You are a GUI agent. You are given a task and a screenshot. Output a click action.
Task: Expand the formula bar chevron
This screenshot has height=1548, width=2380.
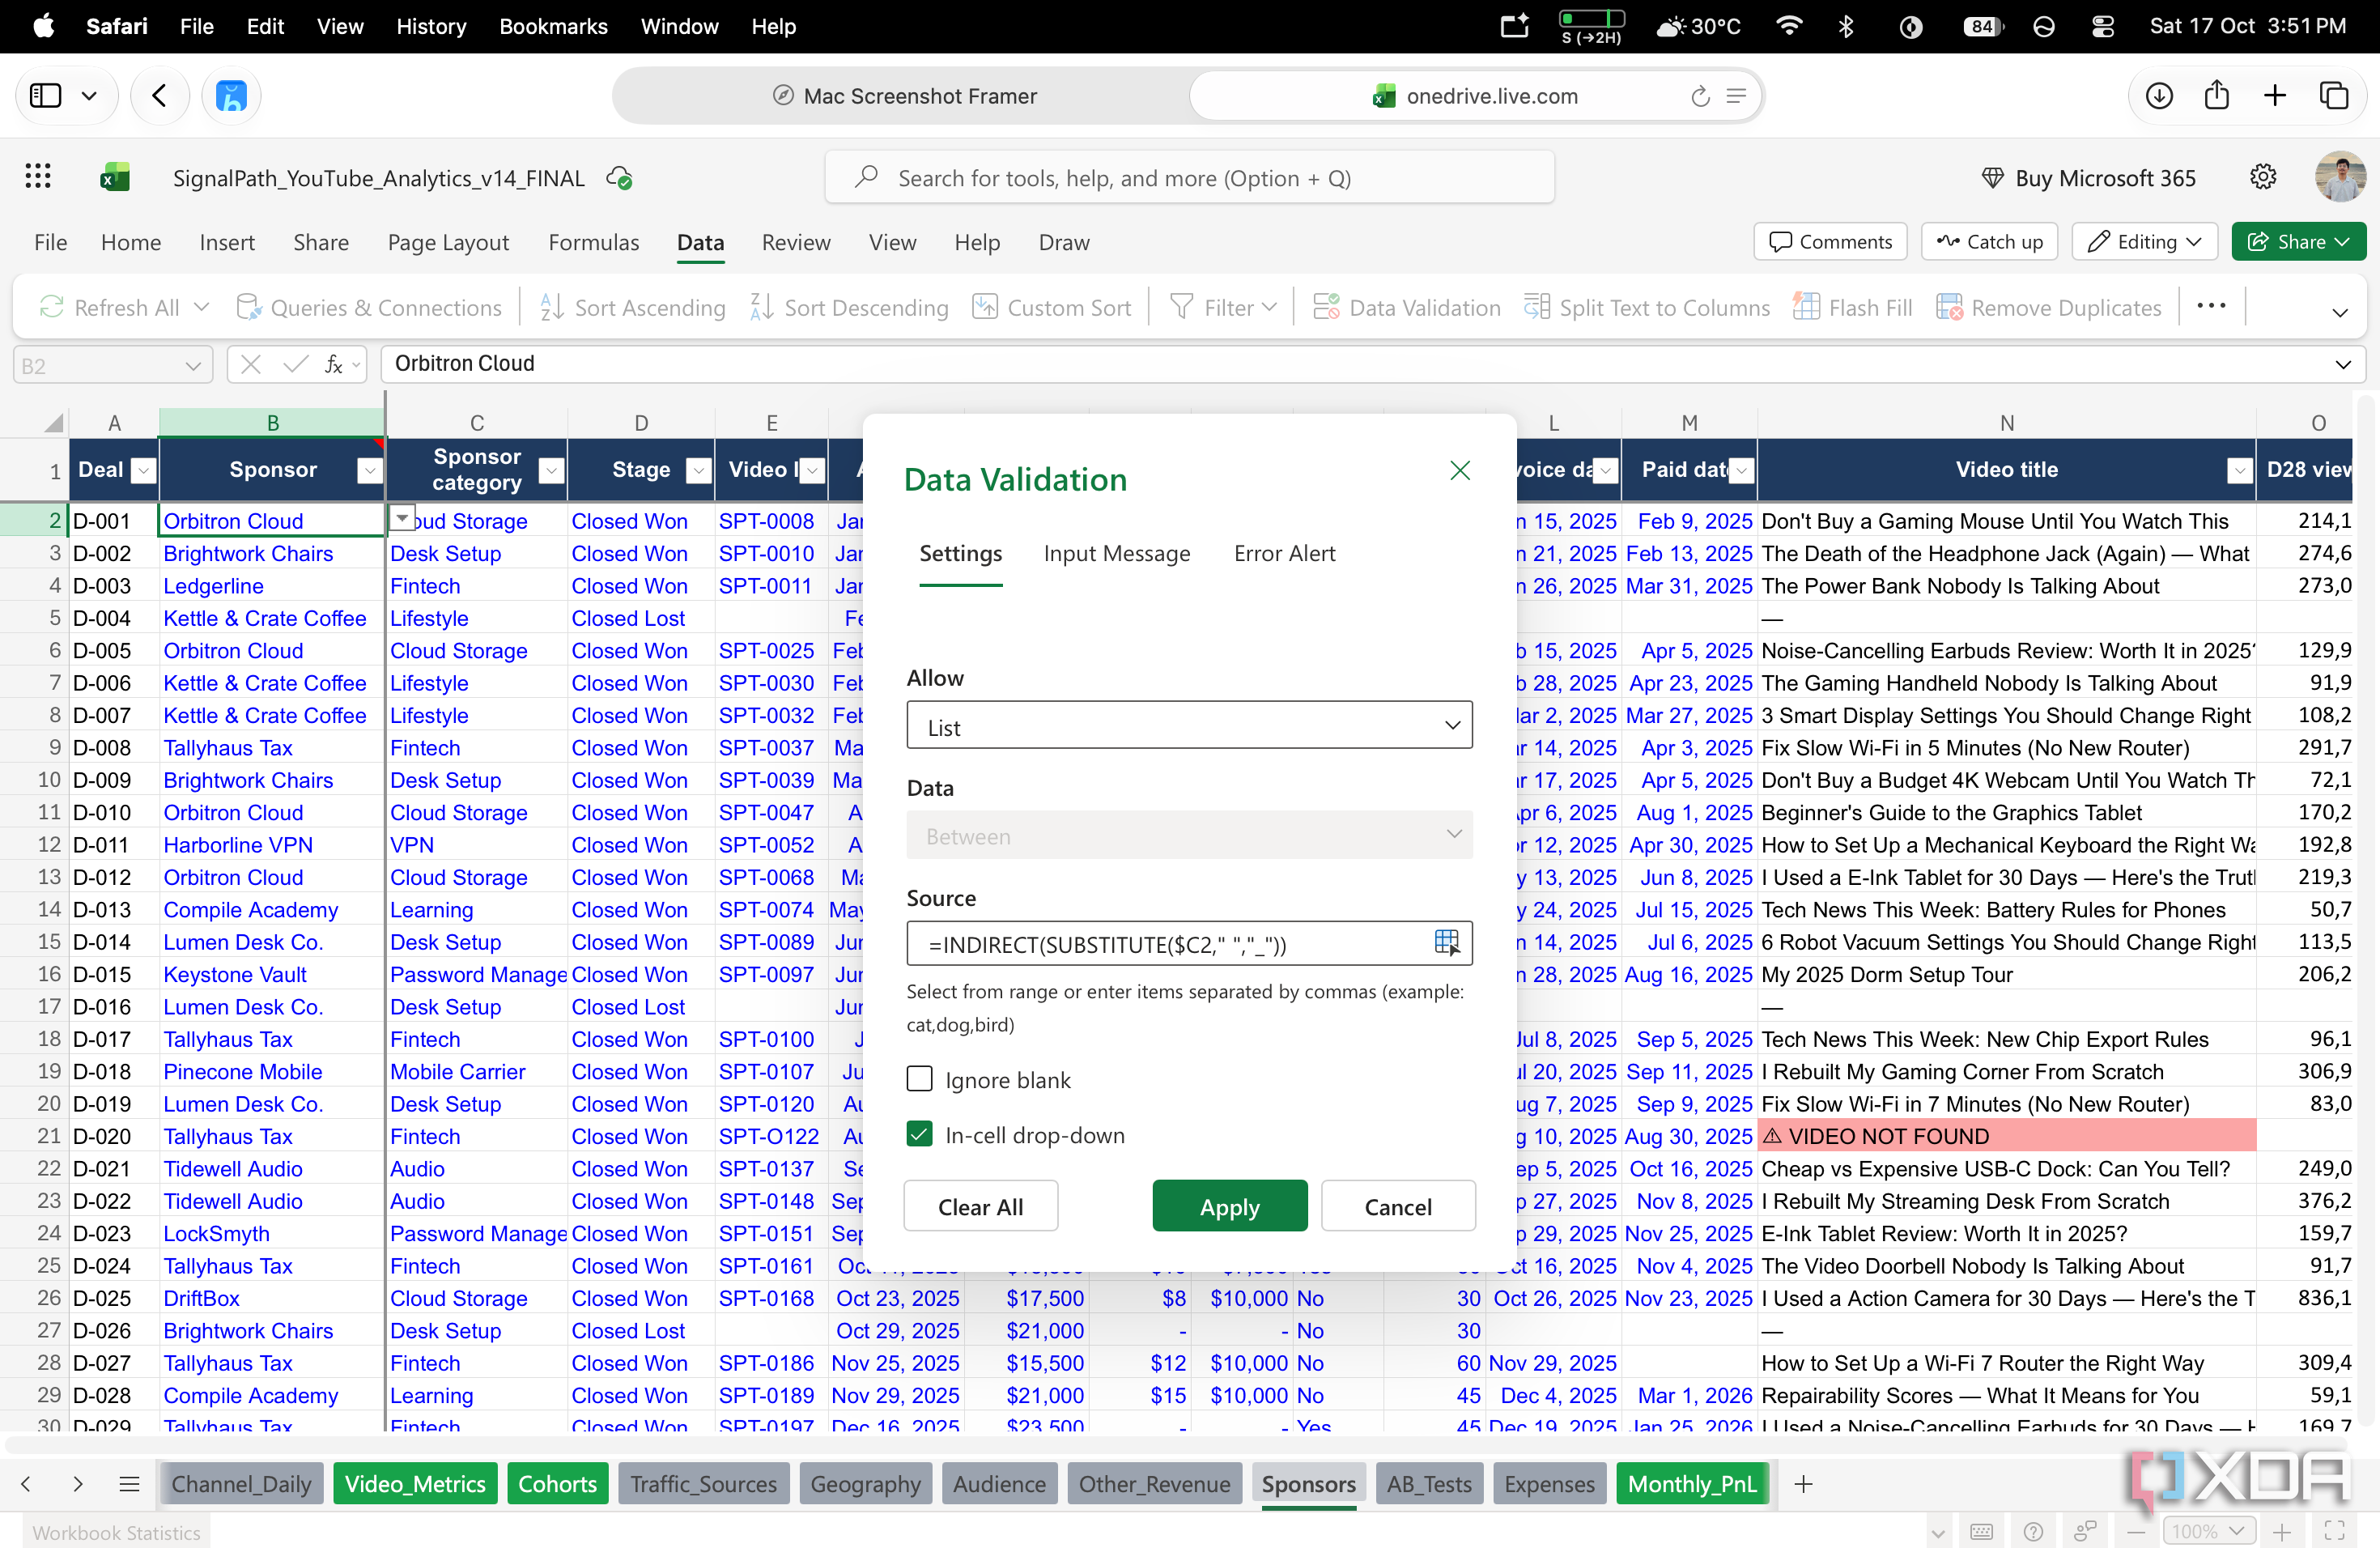tap(2343, 364)
